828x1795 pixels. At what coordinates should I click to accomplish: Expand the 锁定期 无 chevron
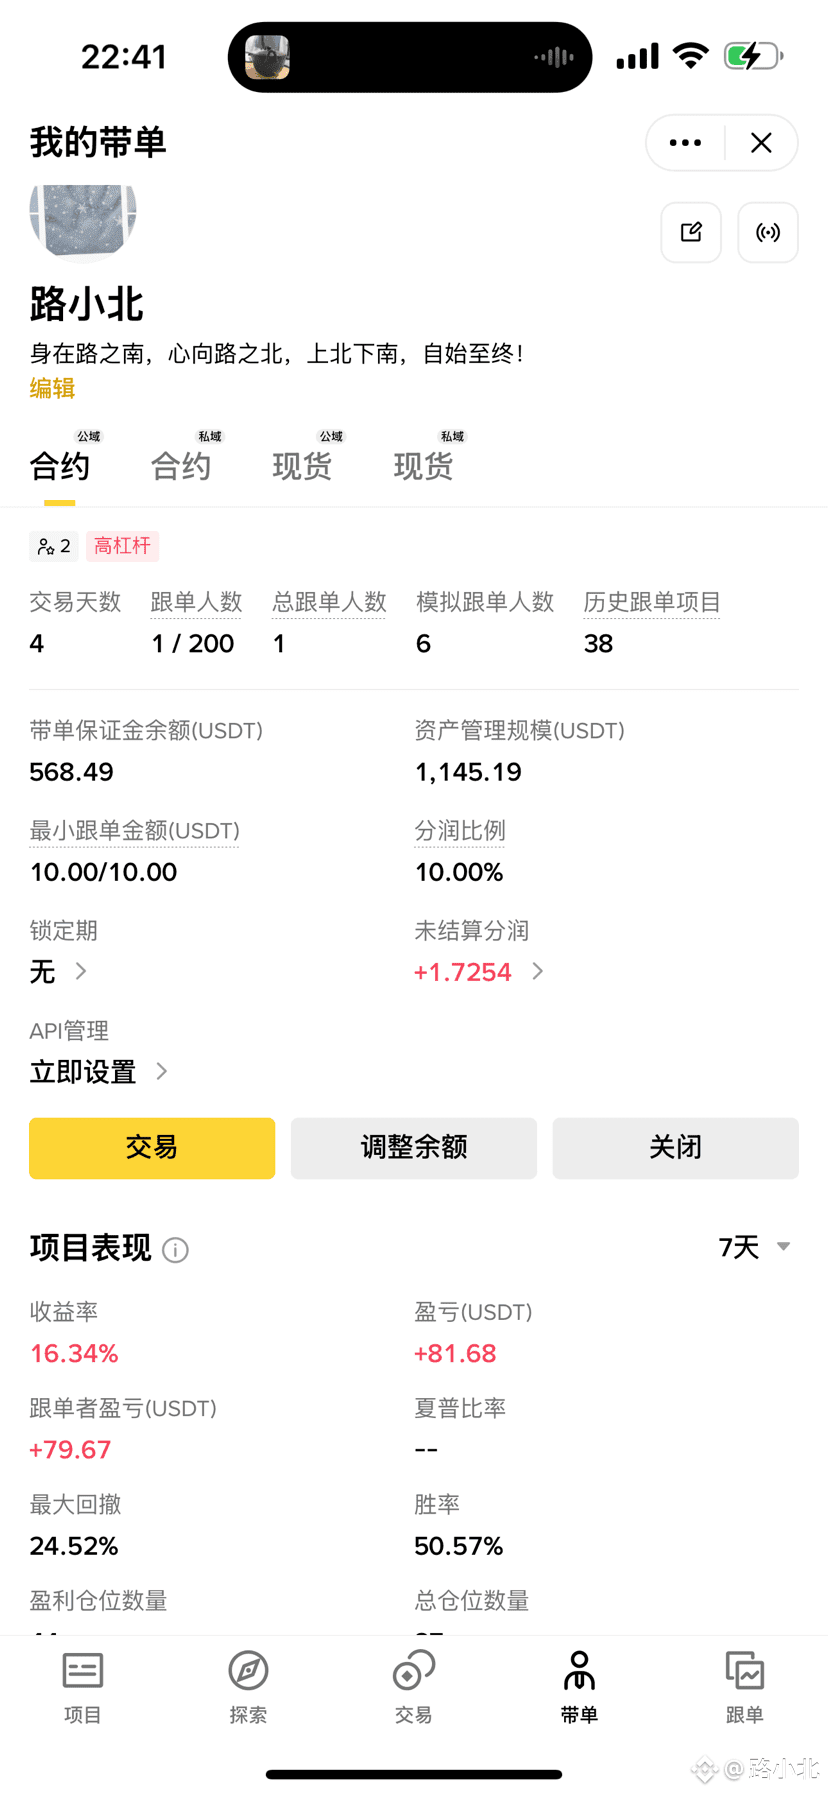[x=81, y=971]
